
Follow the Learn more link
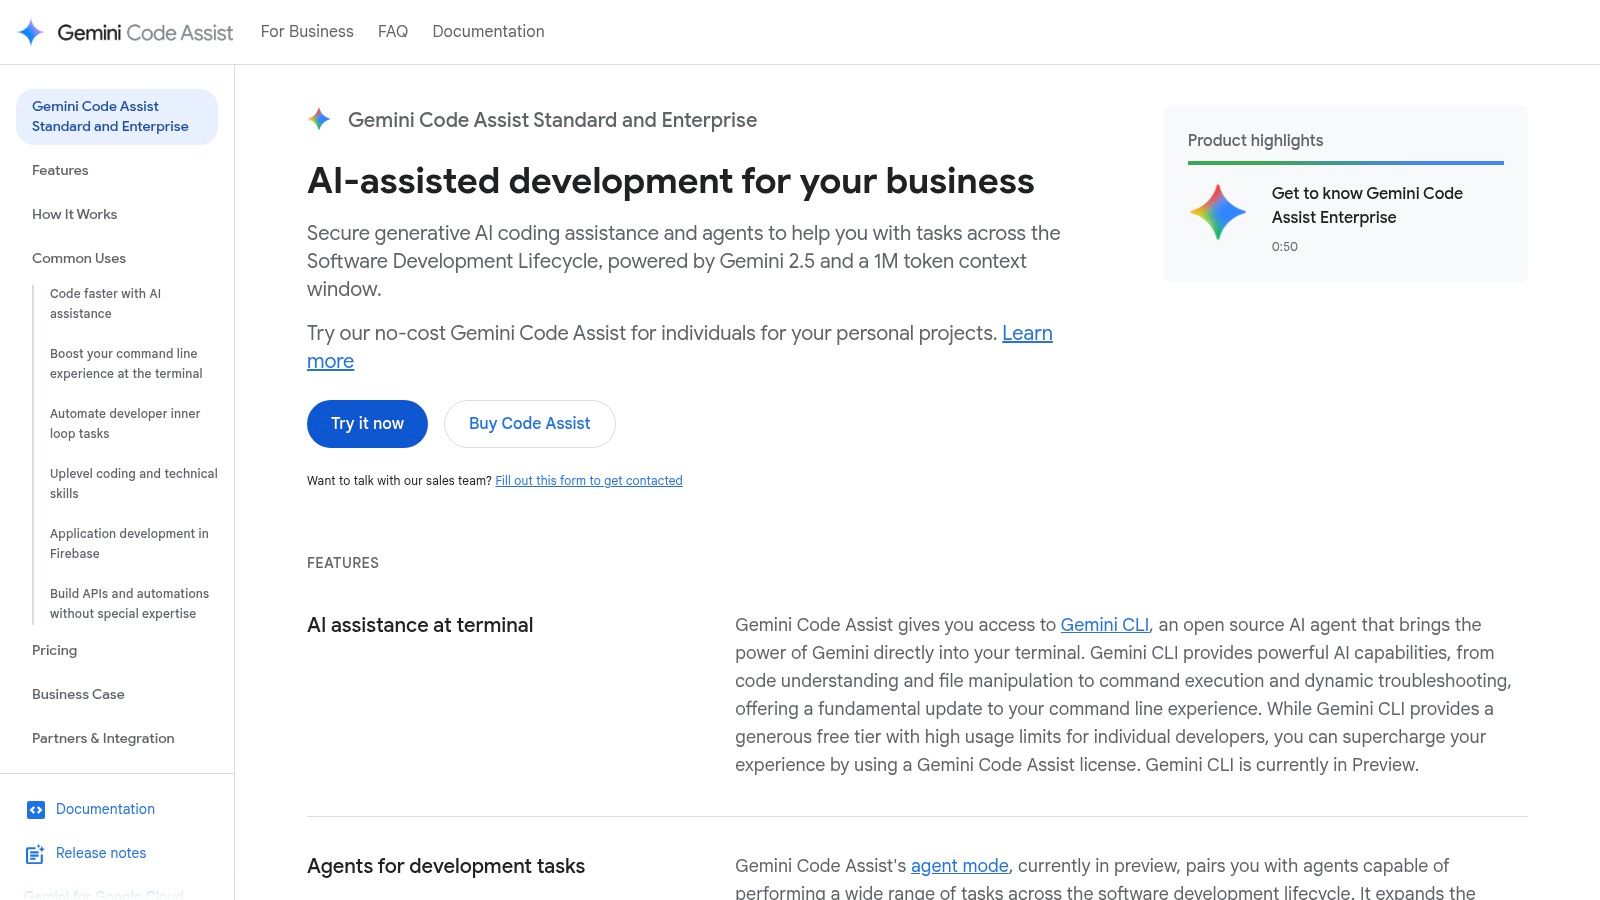click(1027, 333)
